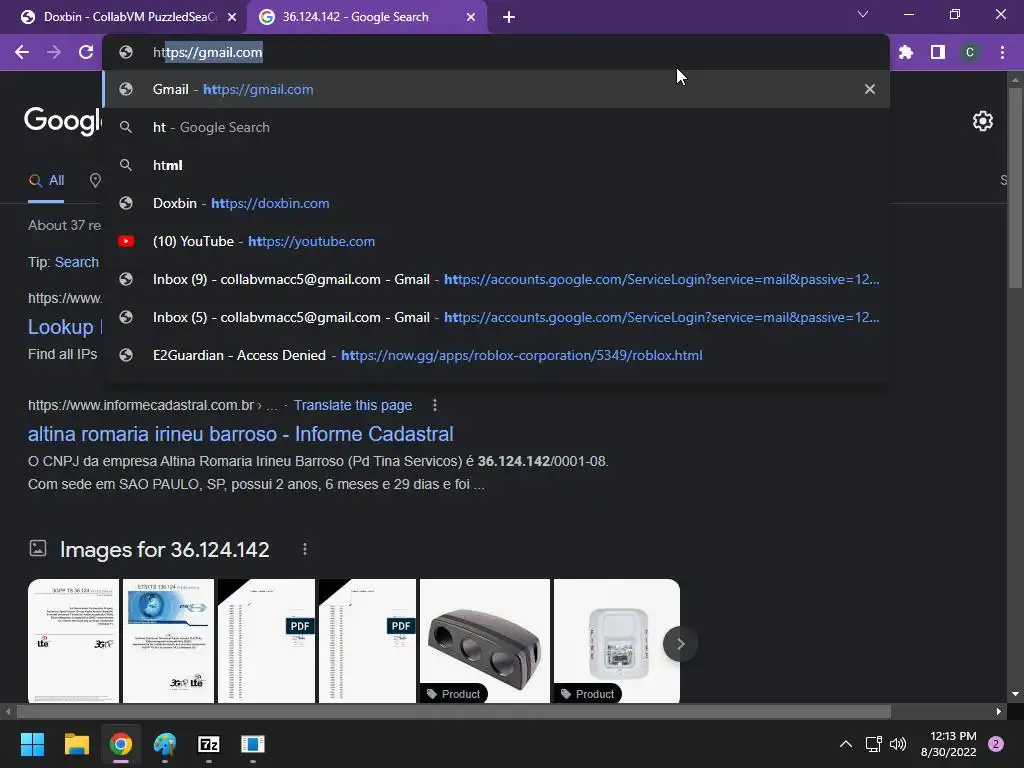1024x768 pixels.
Task: Select the (10) YouTube suggestion
Action: pyautogui.click(x=496, y=241)
